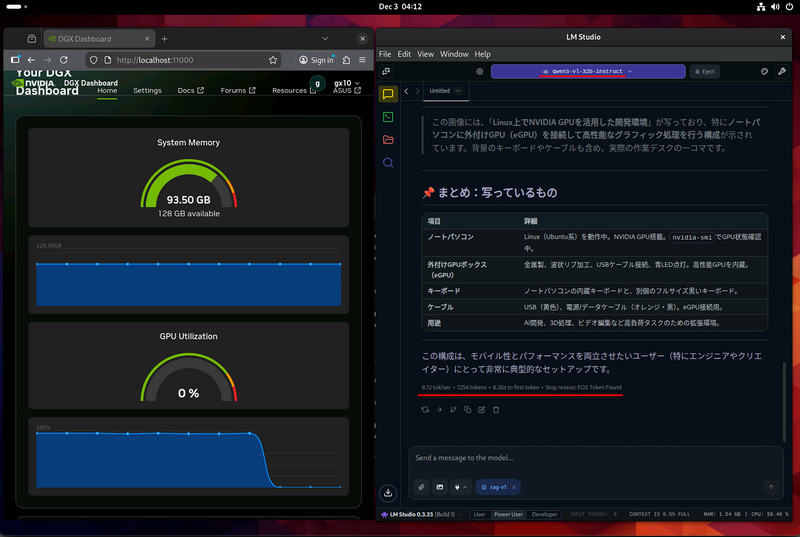Open the browser sidebar toggle icon
The width and height of the screenshot is (800, 537).
click(x=15, y=60)
